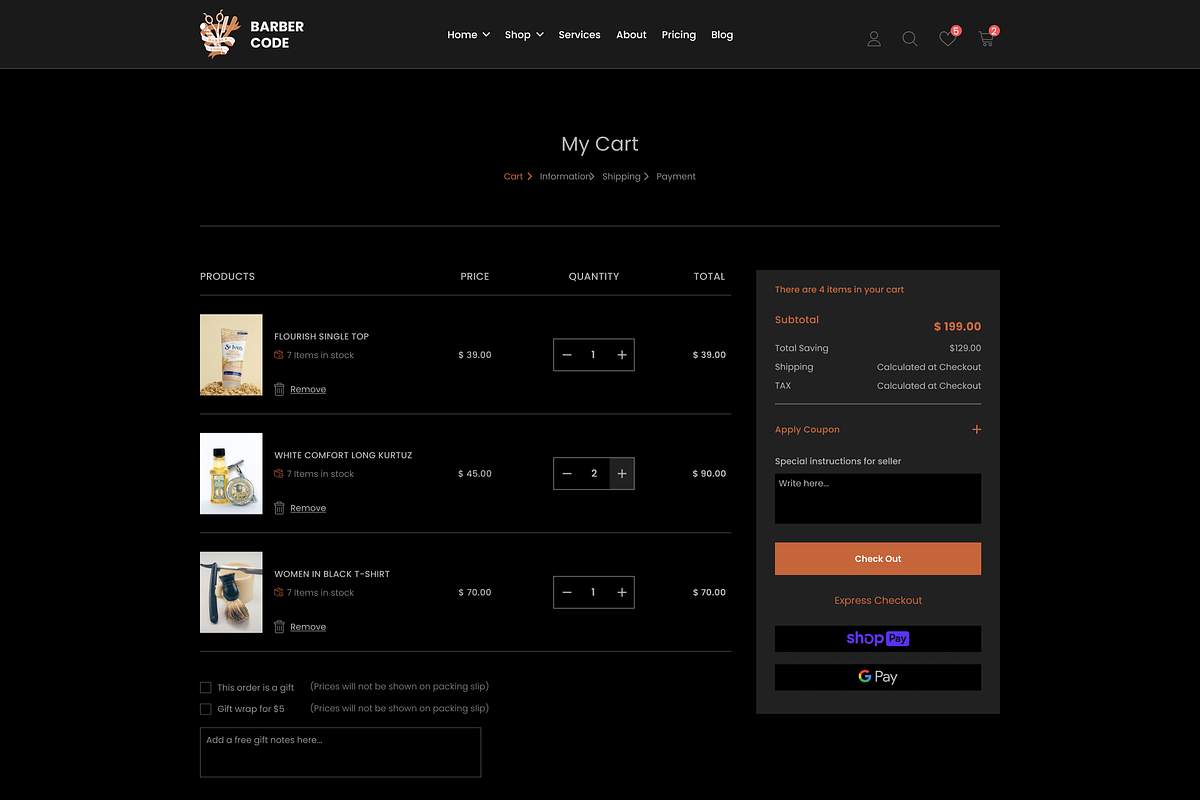The width and height of the screenshot is (1200, 800).
Task: Pay with Google Pay button
Action: pyautogui.click(x=878, y=677)
